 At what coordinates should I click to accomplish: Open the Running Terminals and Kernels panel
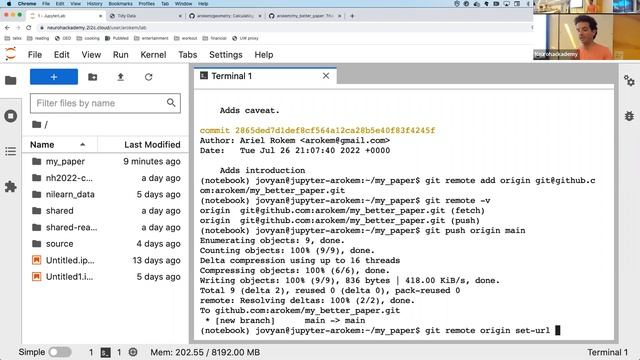11,116
